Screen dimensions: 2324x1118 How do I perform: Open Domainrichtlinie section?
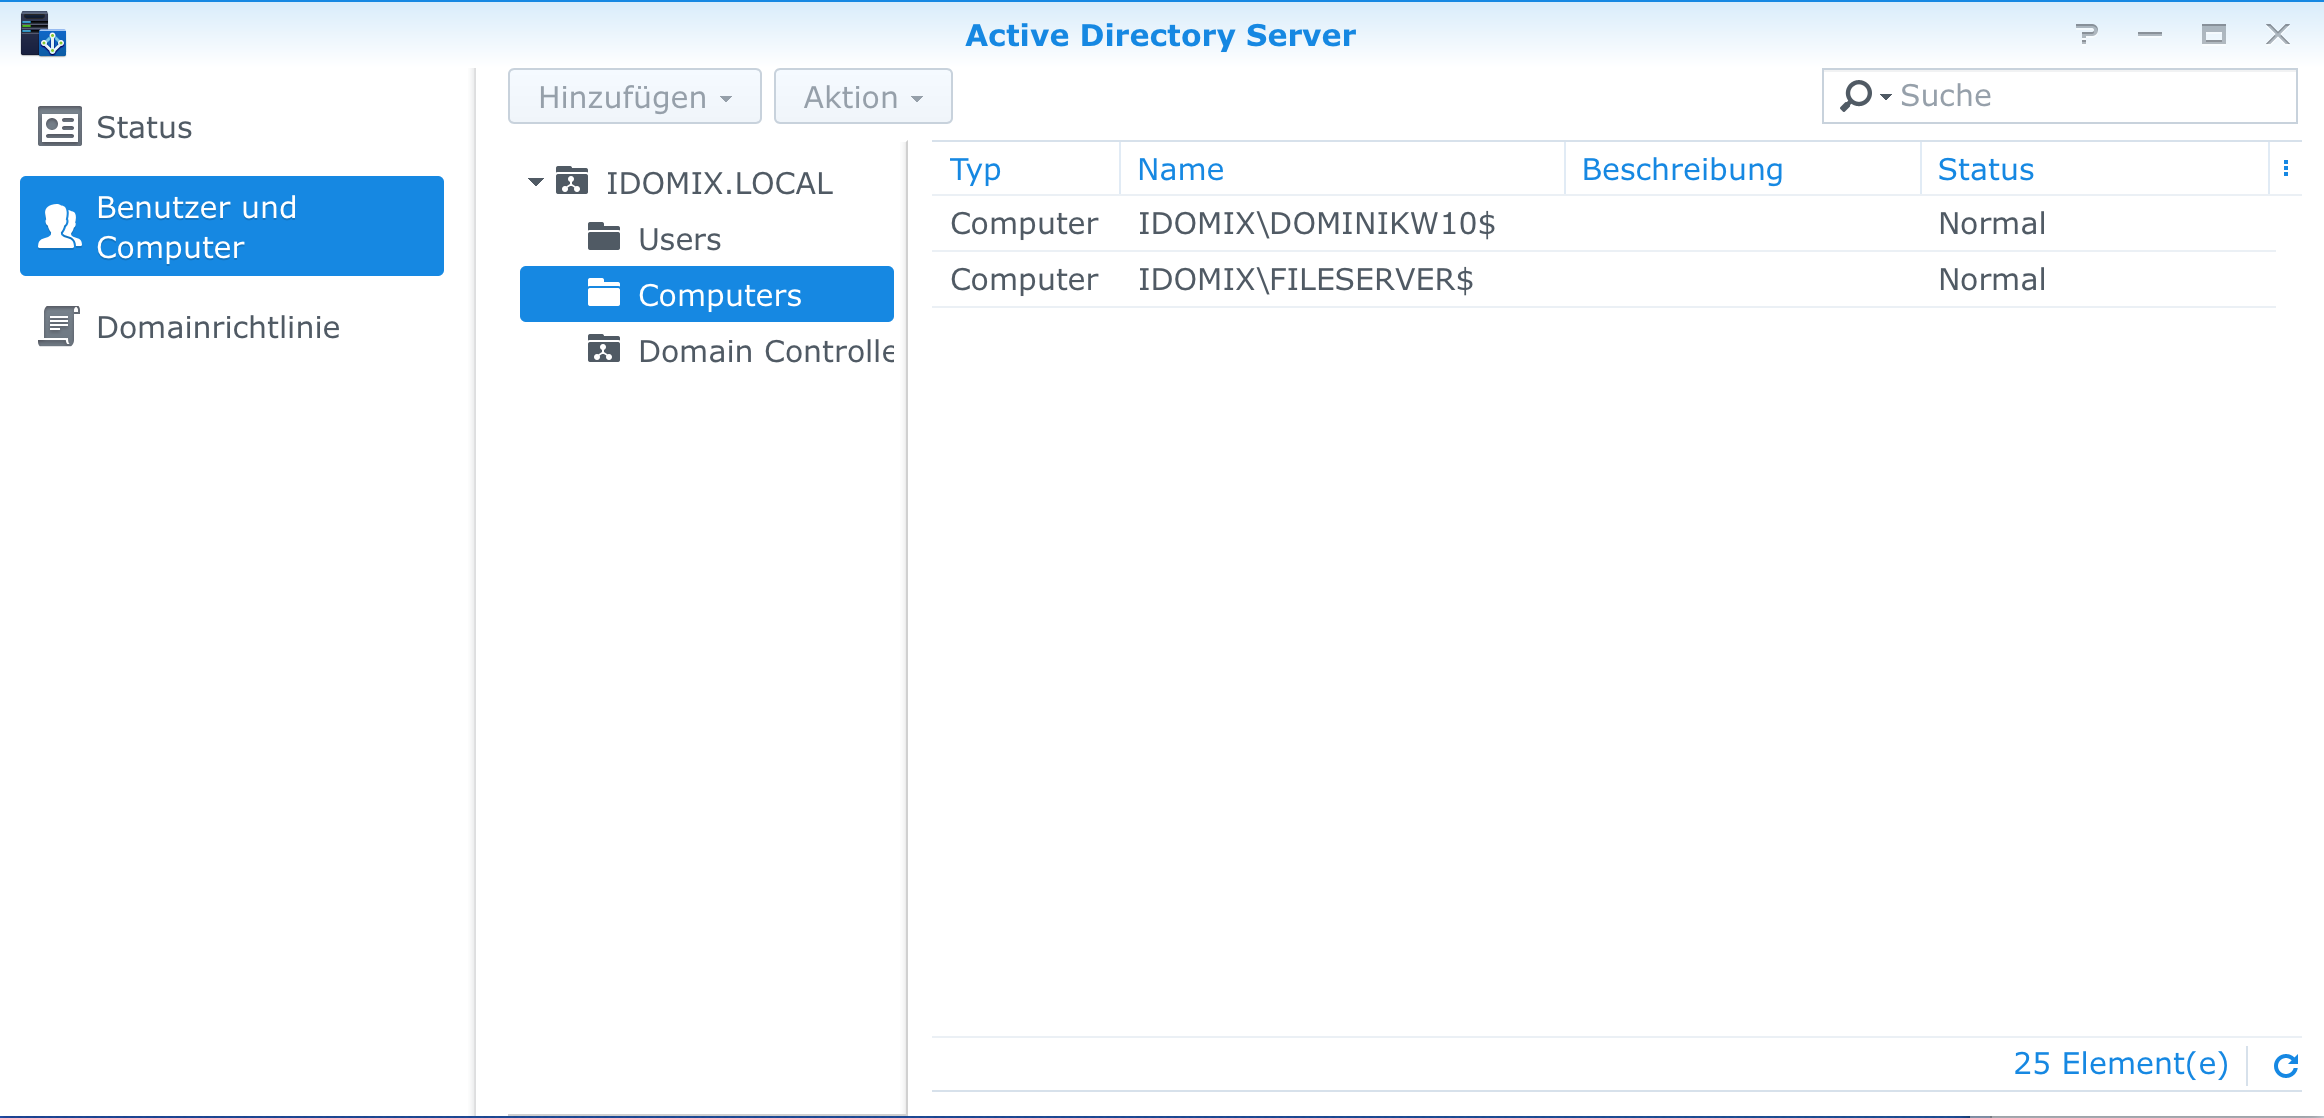232,327
